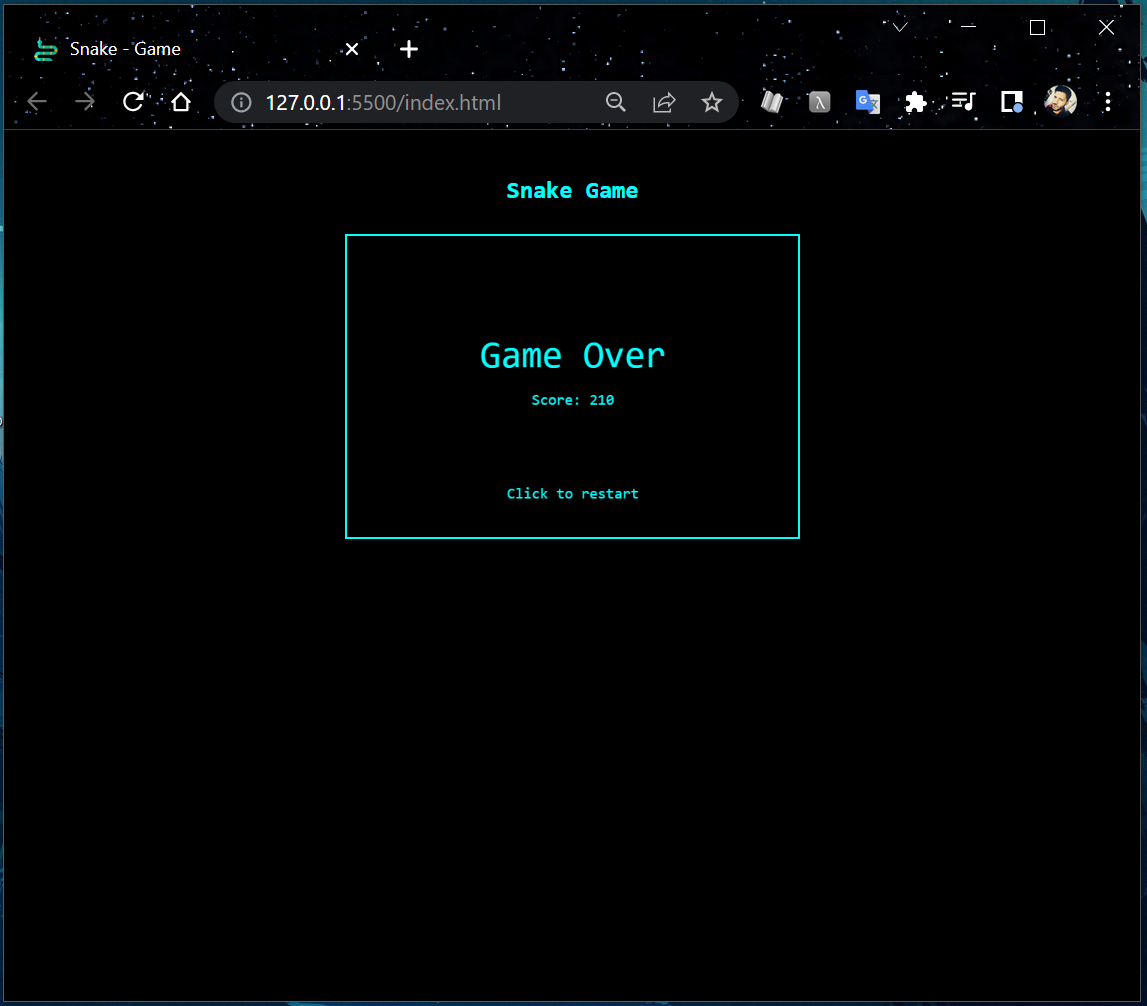Image resolution: width=1147 pixels, height=1006 pixels.
Task: Open the three-dot Chrome menu
Action: pos(1108,101)
